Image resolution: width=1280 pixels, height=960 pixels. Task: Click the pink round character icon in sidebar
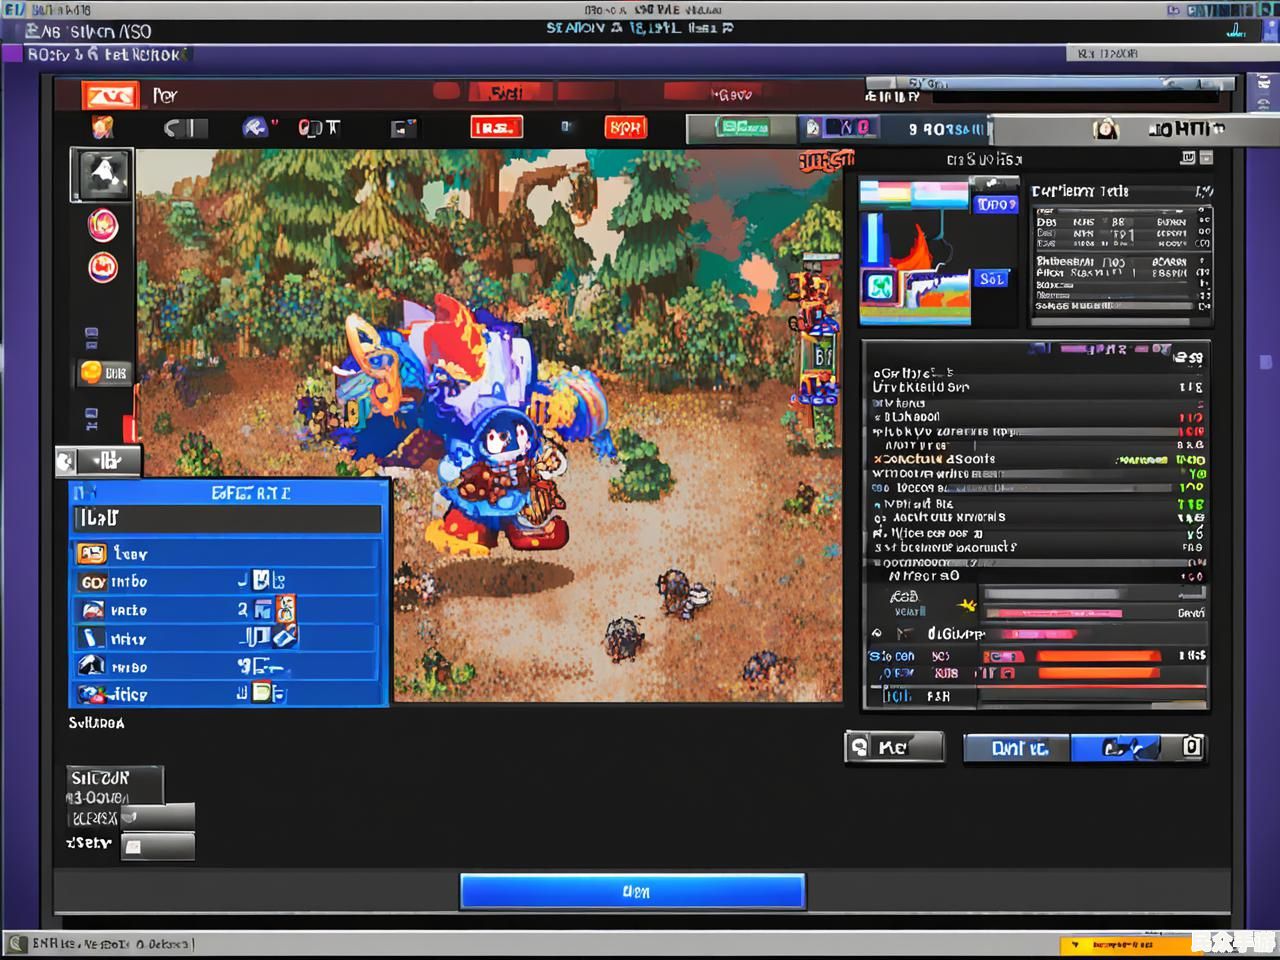pos(102,225)
